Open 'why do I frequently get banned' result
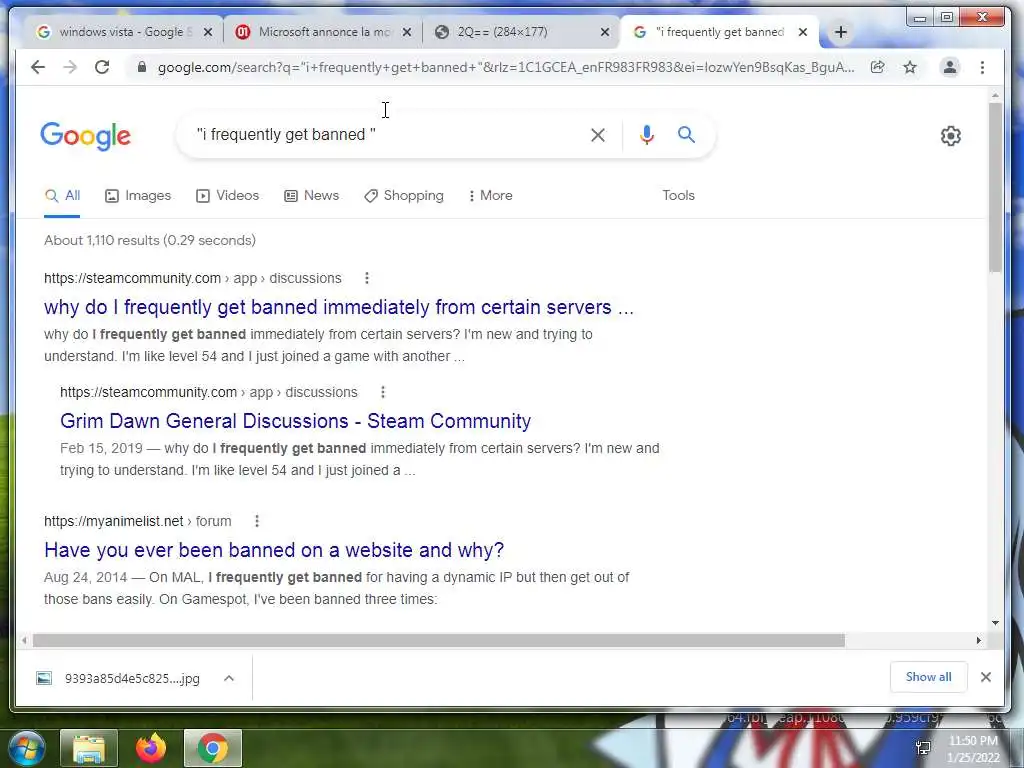This screenshot has height=768, width=1024. (339, 307)
